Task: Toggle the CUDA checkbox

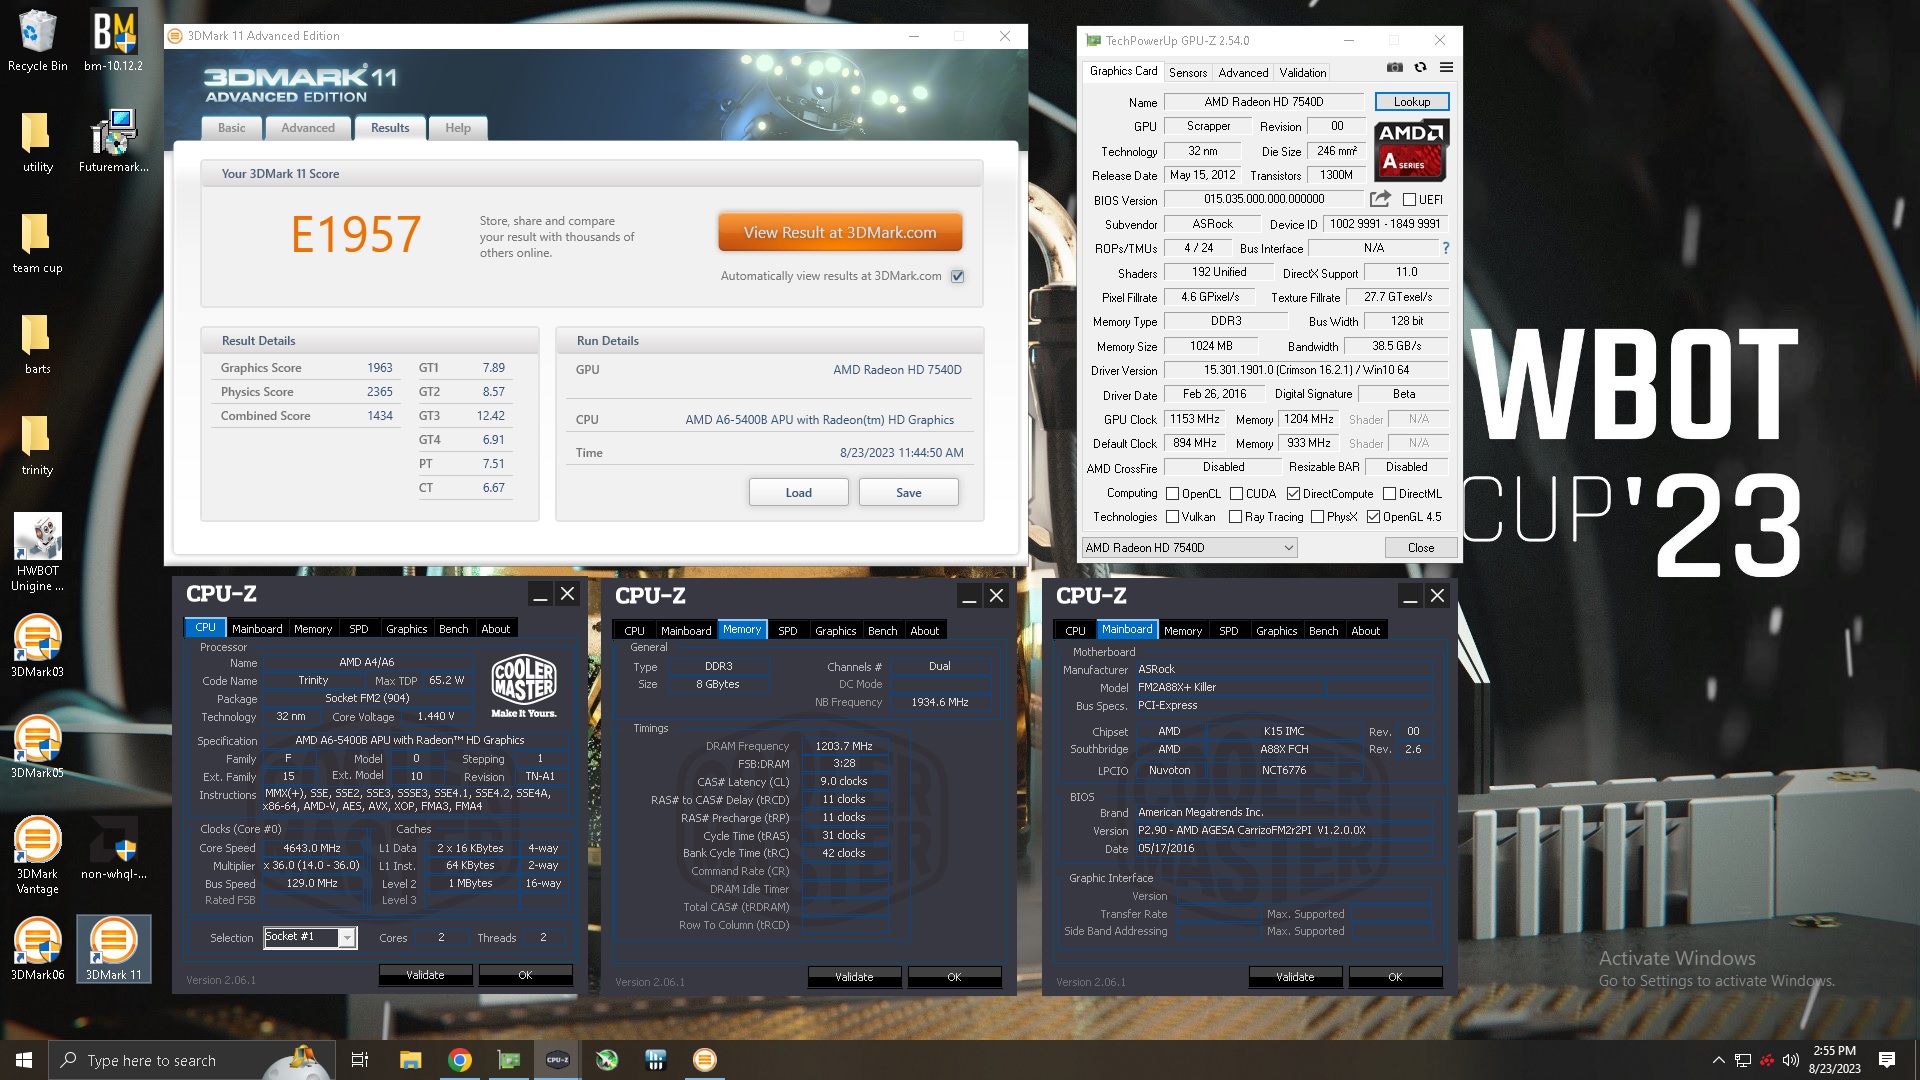Action: point(1236,493)
